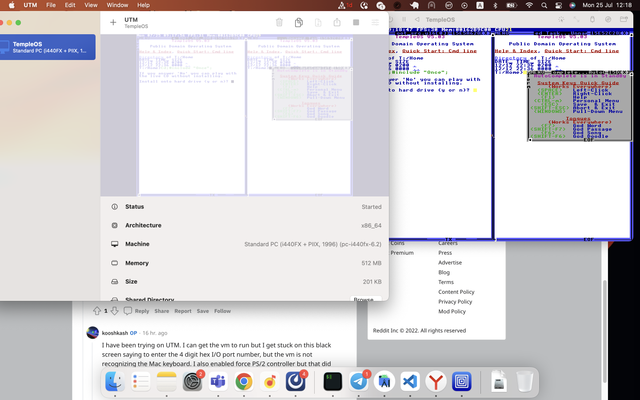Open the Privacy Policy link

point(455,302)
